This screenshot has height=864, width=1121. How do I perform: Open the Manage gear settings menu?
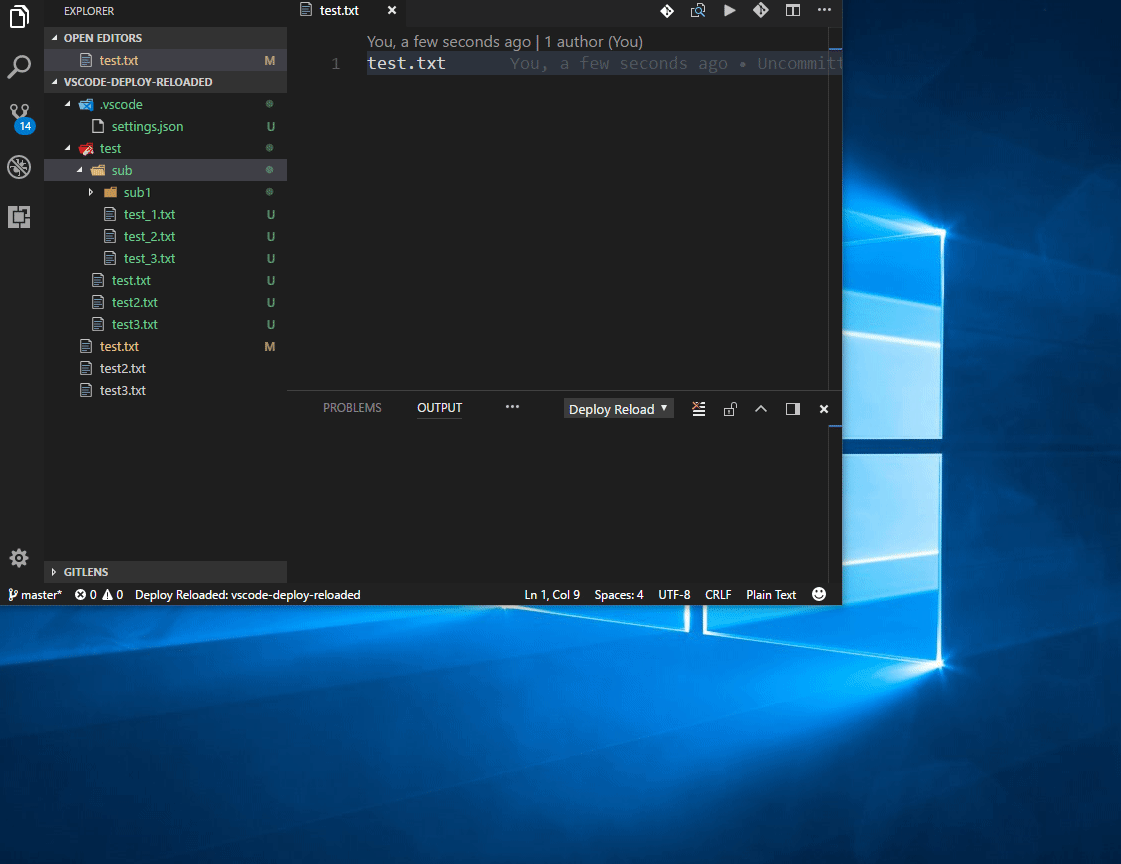pyautogui.click(x=19, y=558)
